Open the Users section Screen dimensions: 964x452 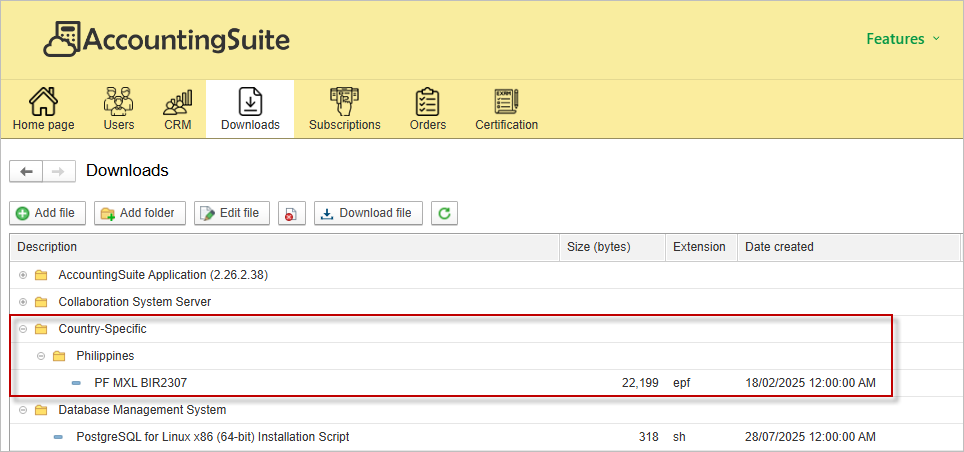(x=118, y=109)
